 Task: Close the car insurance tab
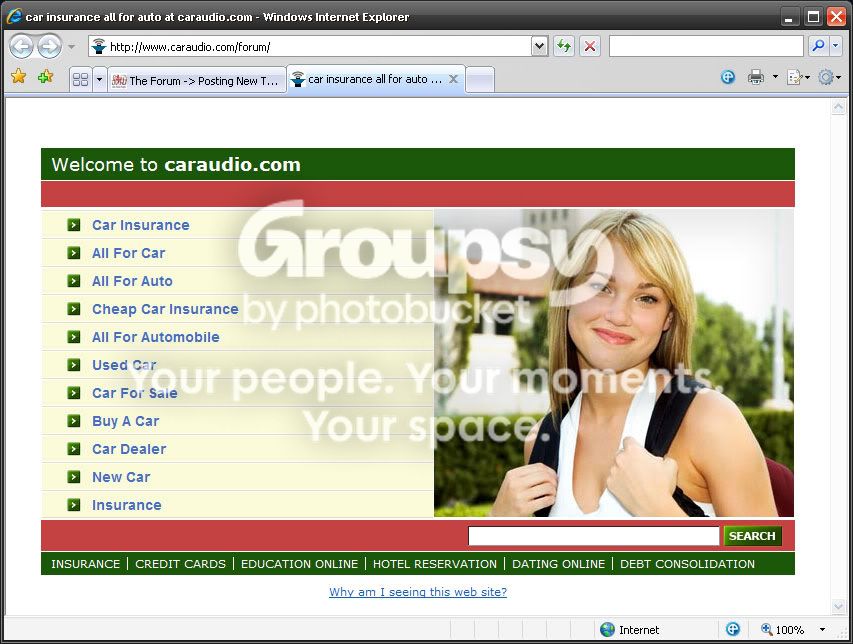click(453, 79)
